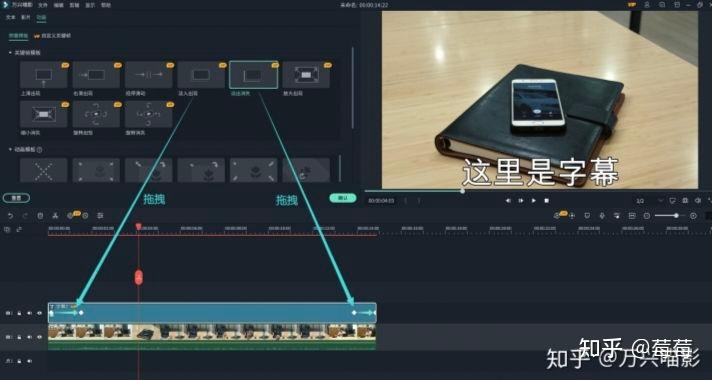Lock the subtitle track
Screen dimensions: 712x380
[19, 313]
